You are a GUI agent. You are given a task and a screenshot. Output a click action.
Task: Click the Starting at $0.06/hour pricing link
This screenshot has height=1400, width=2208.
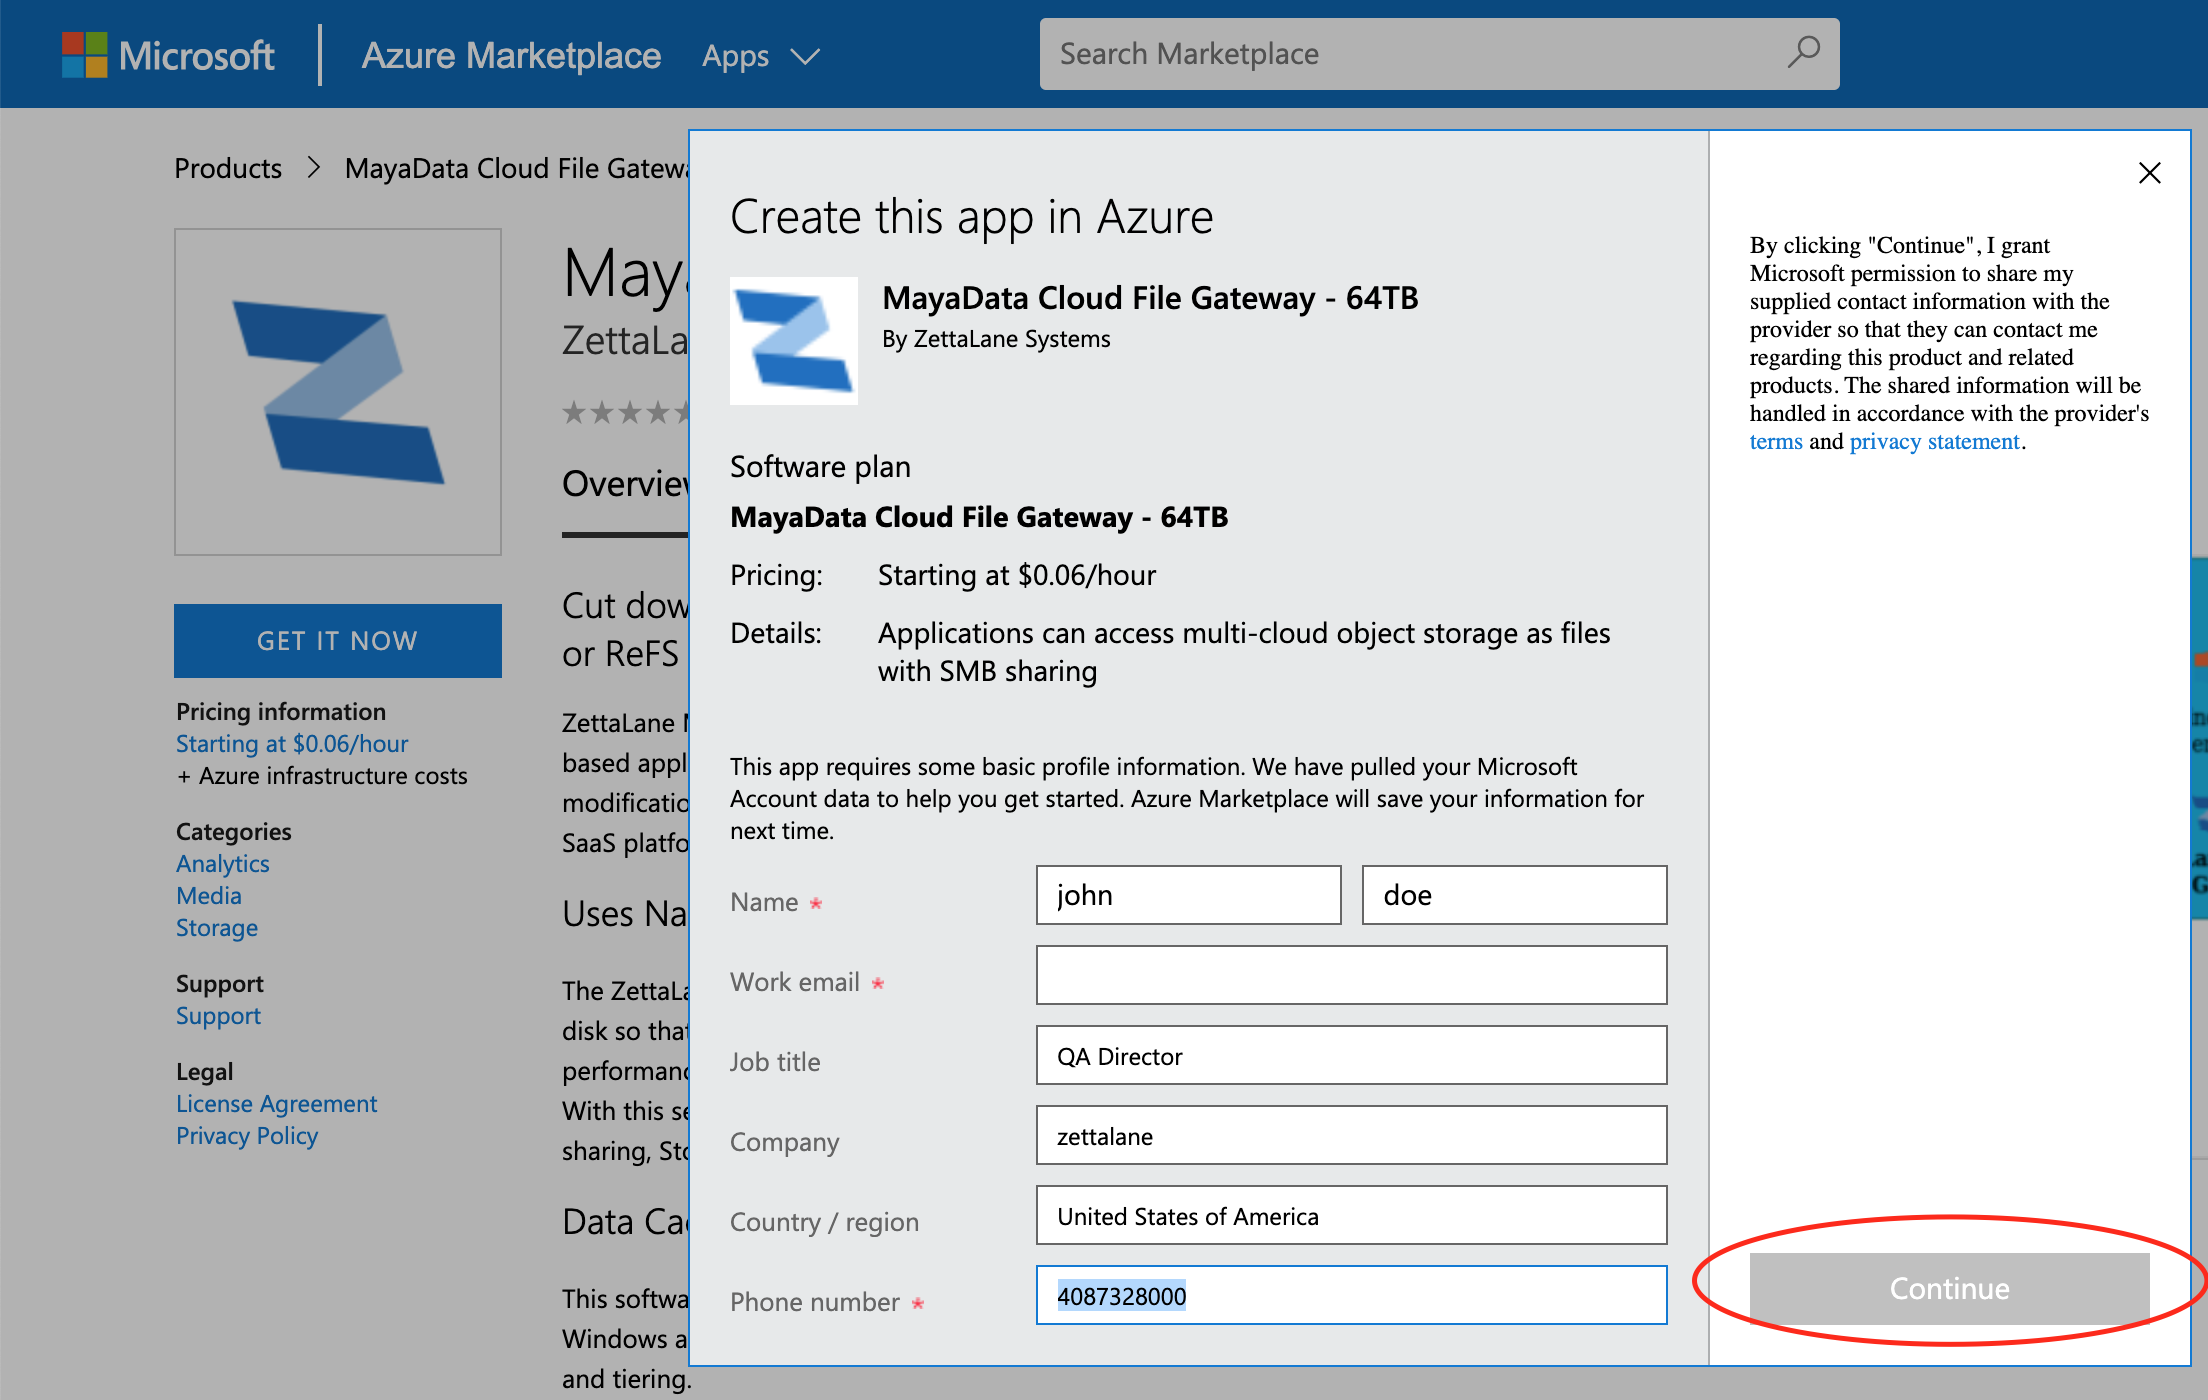click(x=292, y=744)
